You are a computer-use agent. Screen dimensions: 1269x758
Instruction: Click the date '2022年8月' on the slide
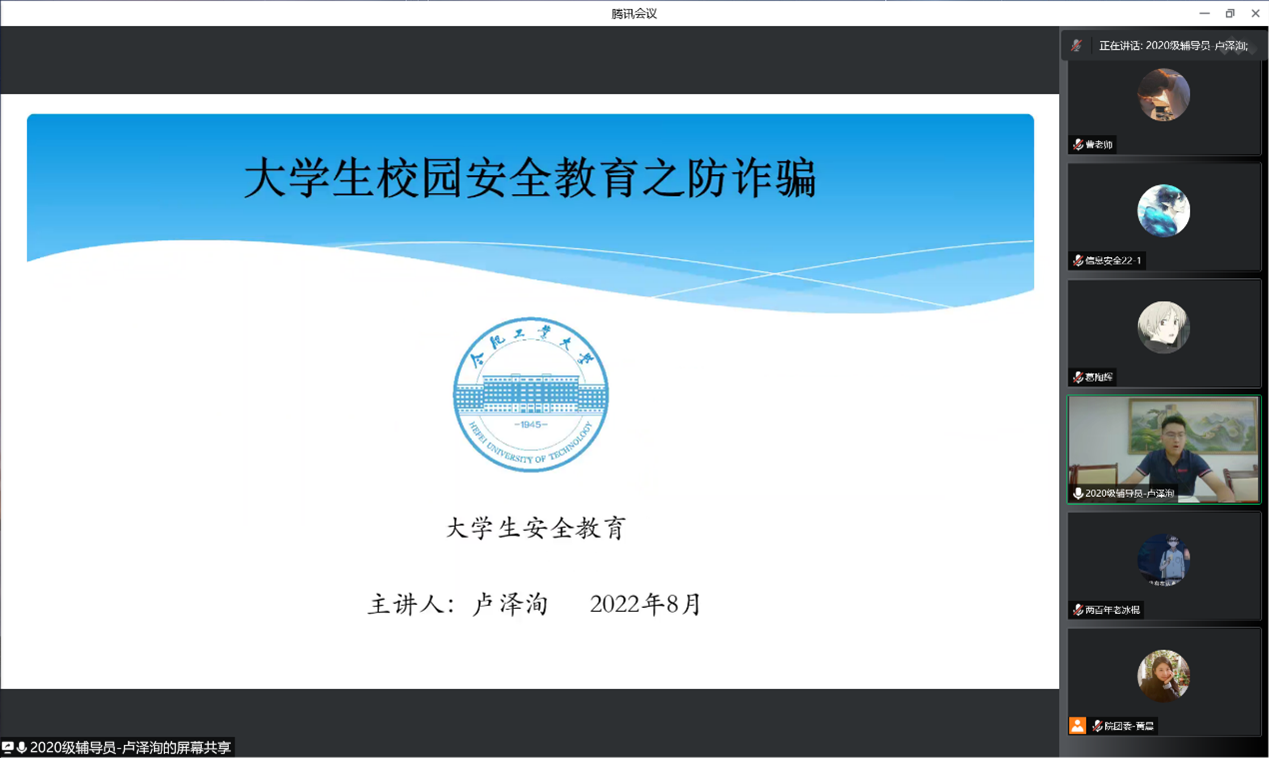point(646,604)
